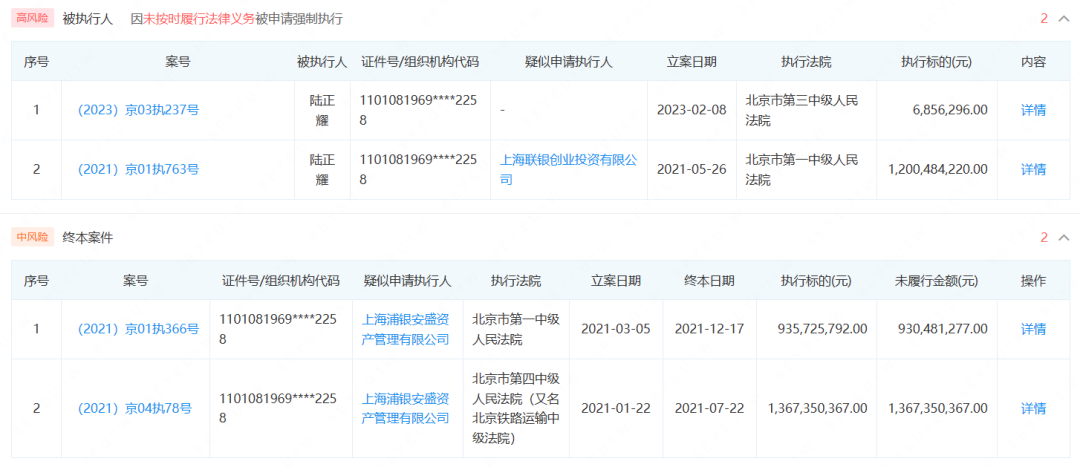1080x467 pixels.
Task: Select 陆正耀 in 京03执237号 row
Action: 322,110
